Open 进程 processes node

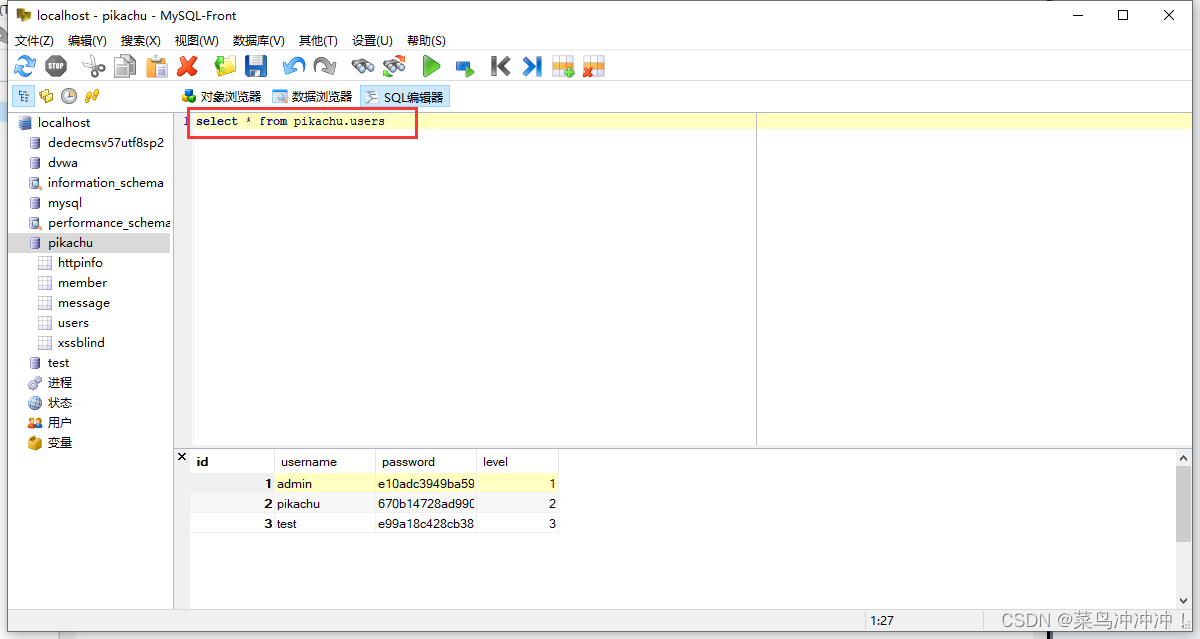(60, 383)
